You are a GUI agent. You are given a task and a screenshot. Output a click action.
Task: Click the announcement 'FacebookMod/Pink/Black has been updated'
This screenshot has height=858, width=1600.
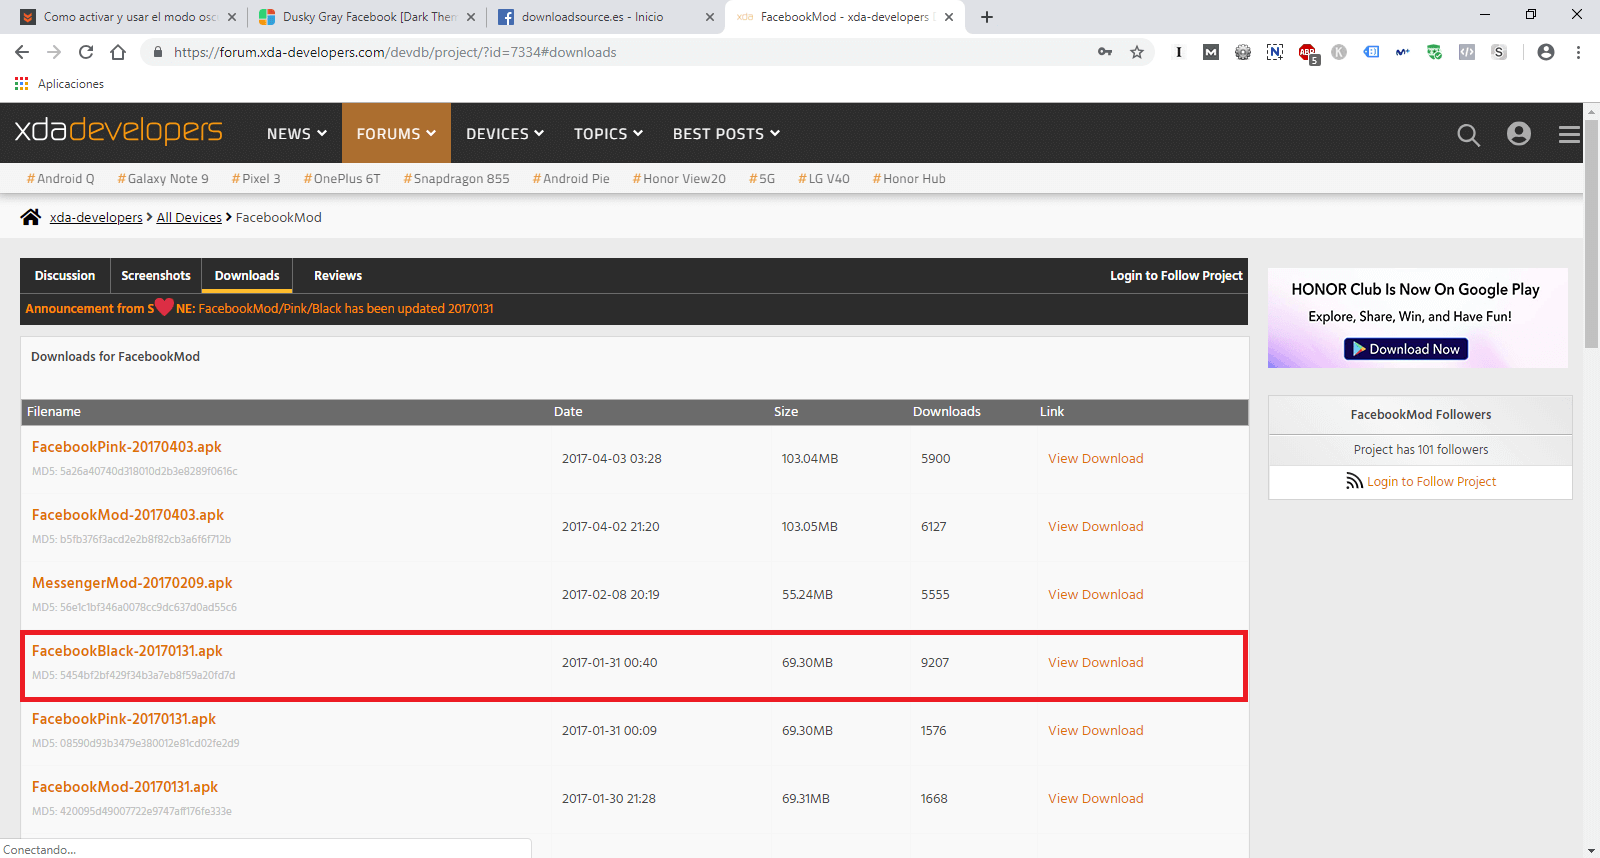[x=346, y=308]
